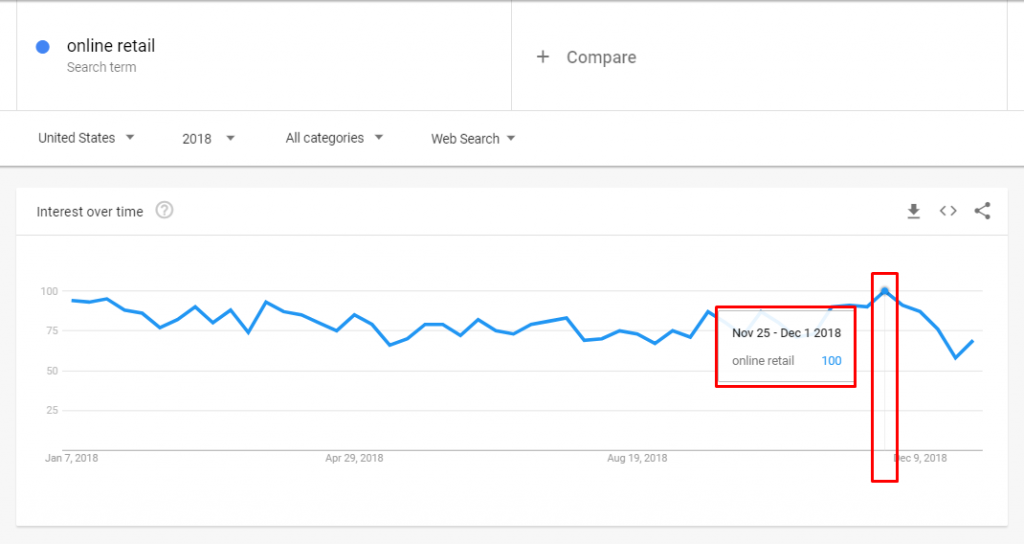The height and width of the screenshot is (544, 1024).
Task: Click the Jan 7, 2018 axis label
Action: click(71, 458)
